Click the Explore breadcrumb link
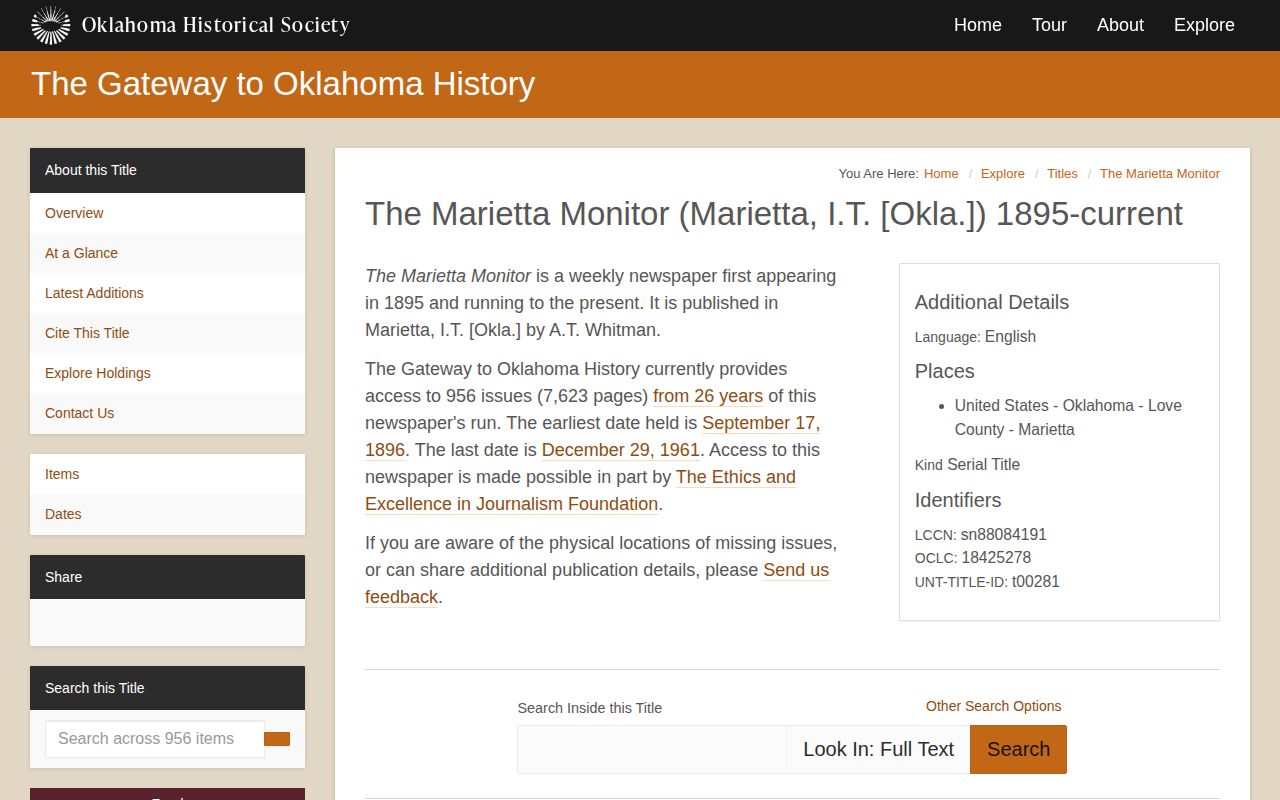The height and width of the screenshot is (800, 1280). [x=1003, y=174]
